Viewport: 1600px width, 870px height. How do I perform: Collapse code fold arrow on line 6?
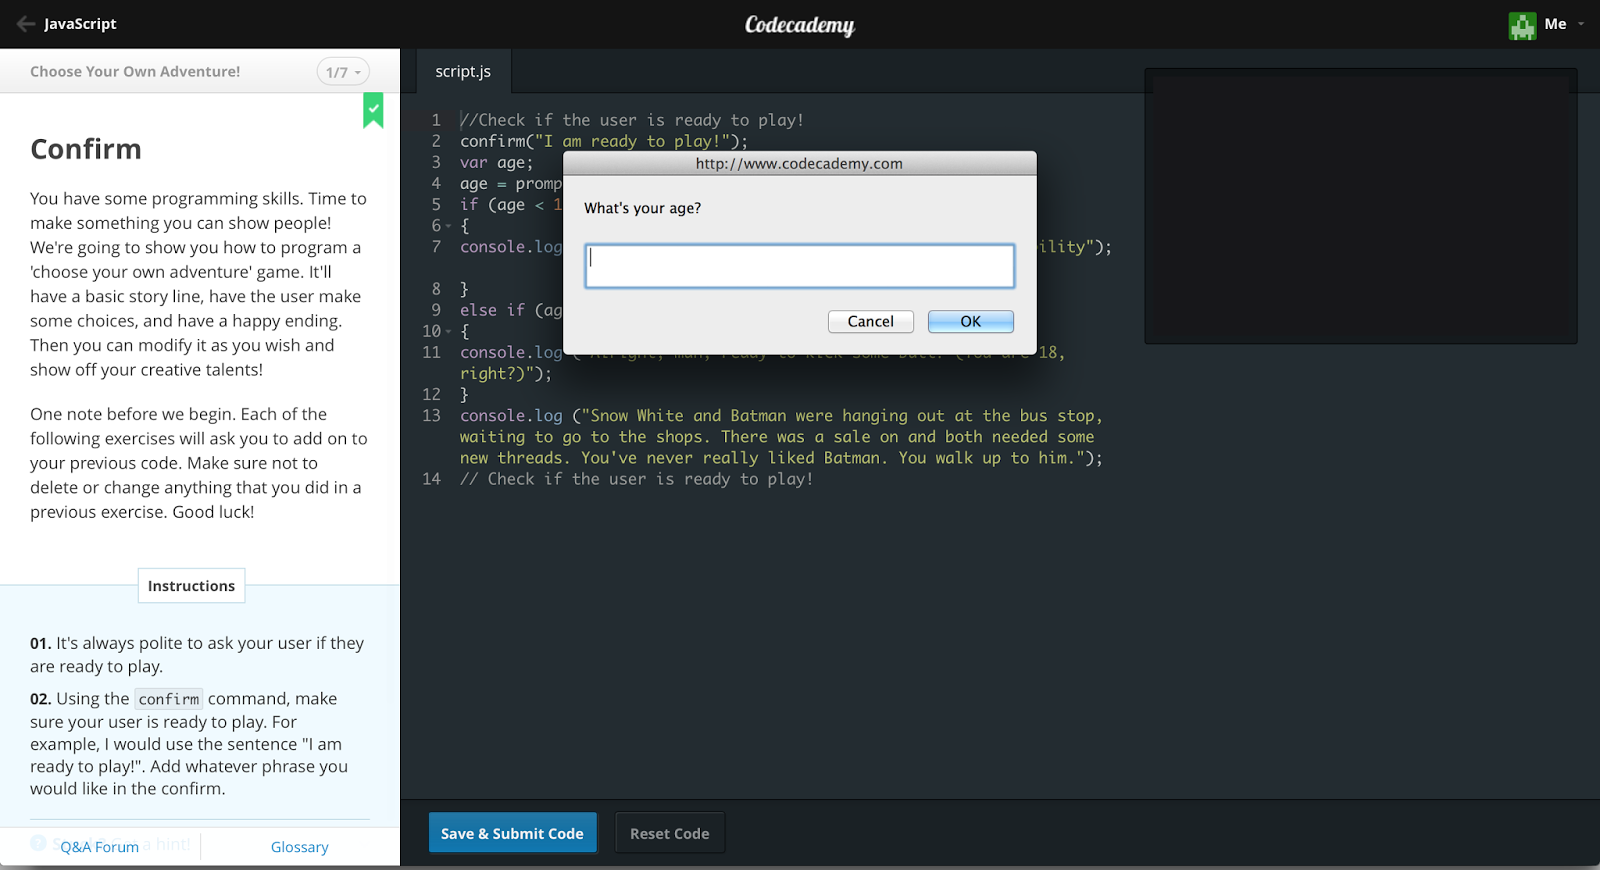(449, 226)
